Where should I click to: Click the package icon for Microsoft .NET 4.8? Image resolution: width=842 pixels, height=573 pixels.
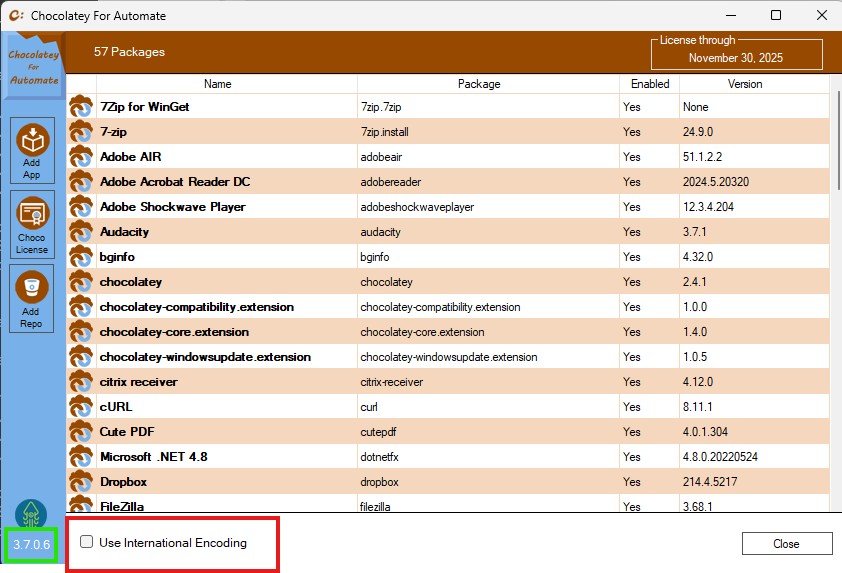(x=81, y=456)
